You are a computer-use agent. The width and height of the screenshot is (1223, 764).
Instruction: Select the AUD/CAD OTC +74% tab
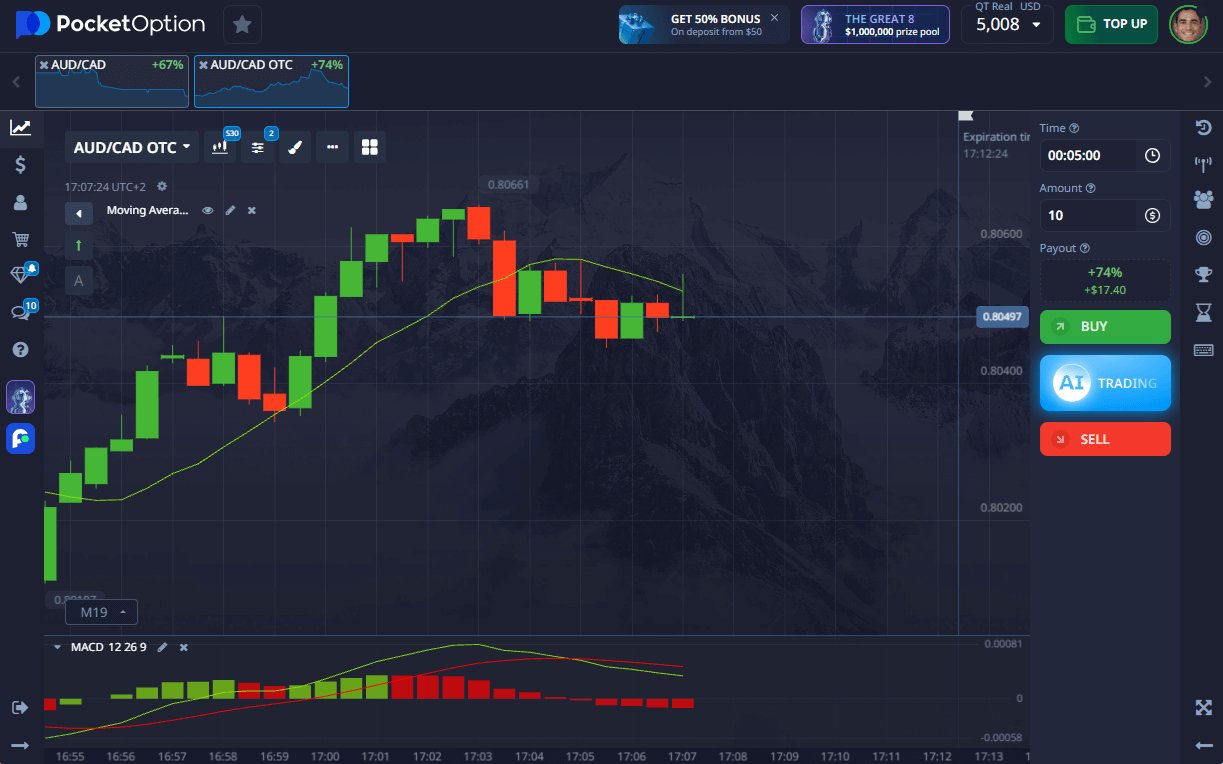click(271, 82)
